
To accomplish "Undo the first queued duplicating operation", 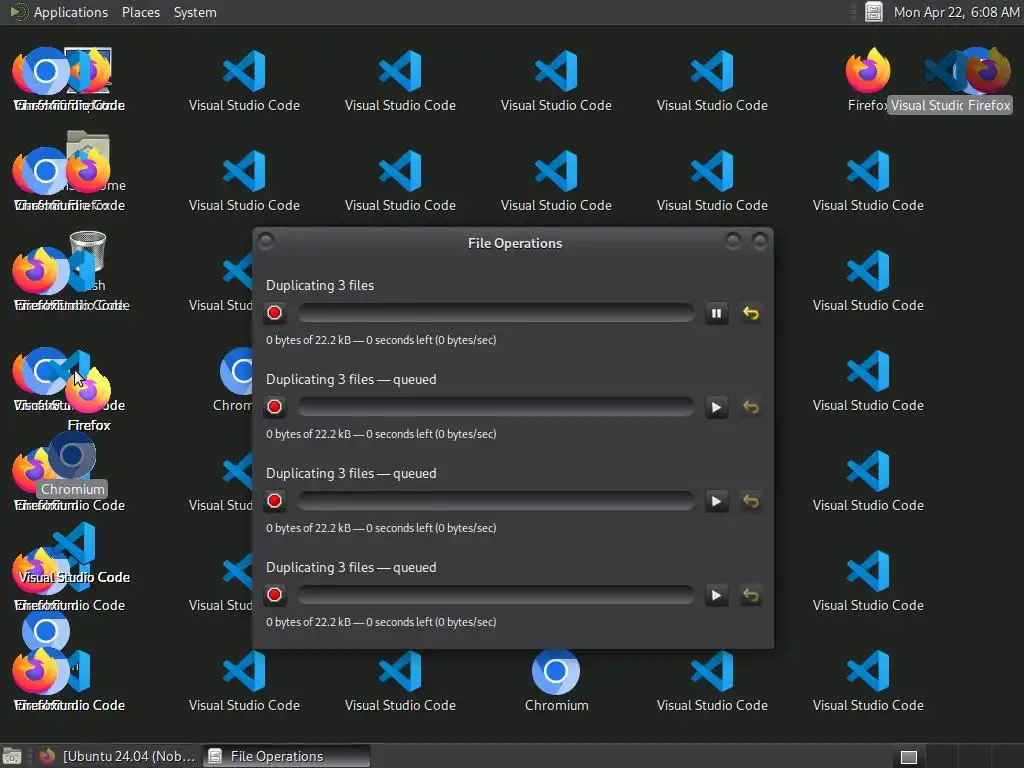I will point(751,408).
